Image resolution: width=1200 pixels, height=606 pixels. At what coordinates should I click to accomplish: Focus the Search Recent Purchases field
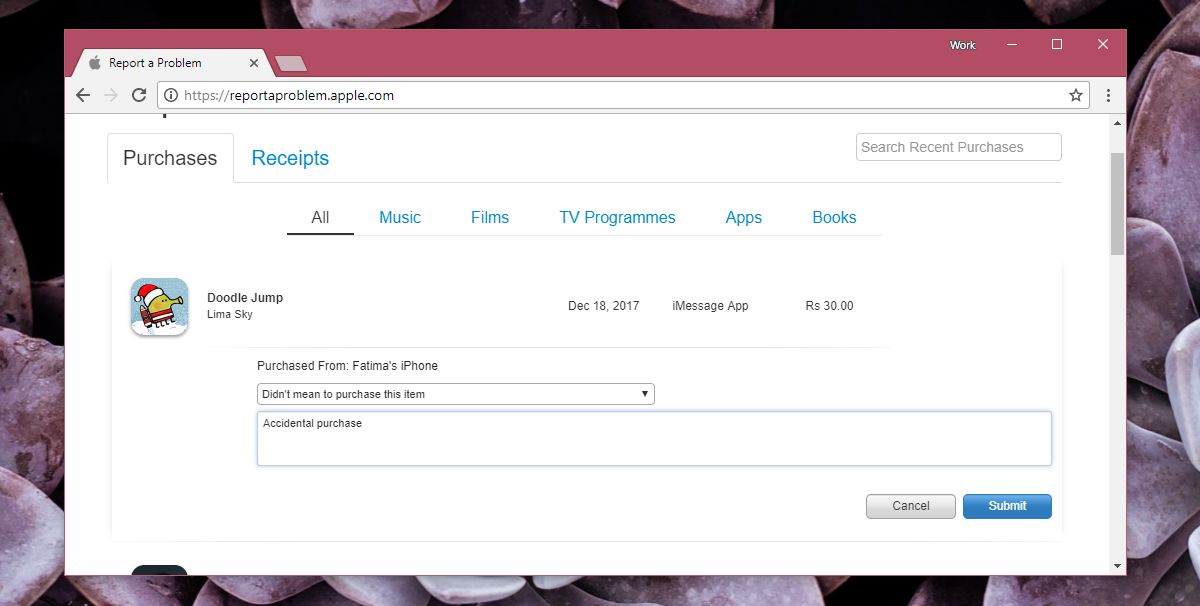tap(959, 147)
